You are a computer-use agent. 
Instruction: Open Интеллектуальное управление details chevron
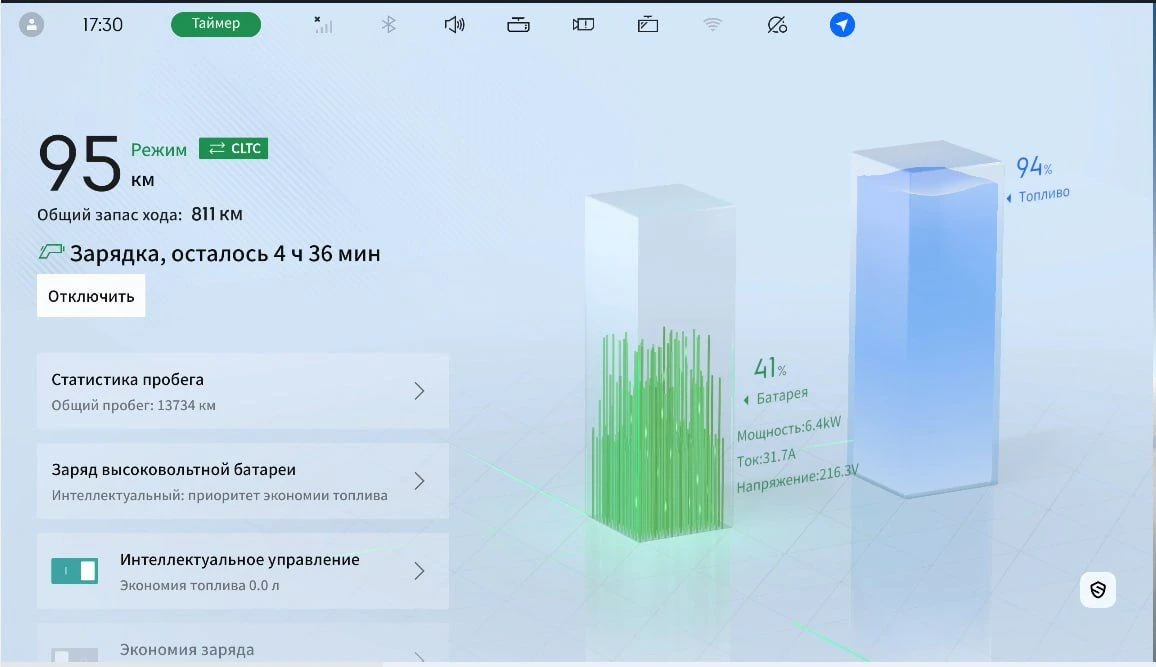click(x=419, y=570)
